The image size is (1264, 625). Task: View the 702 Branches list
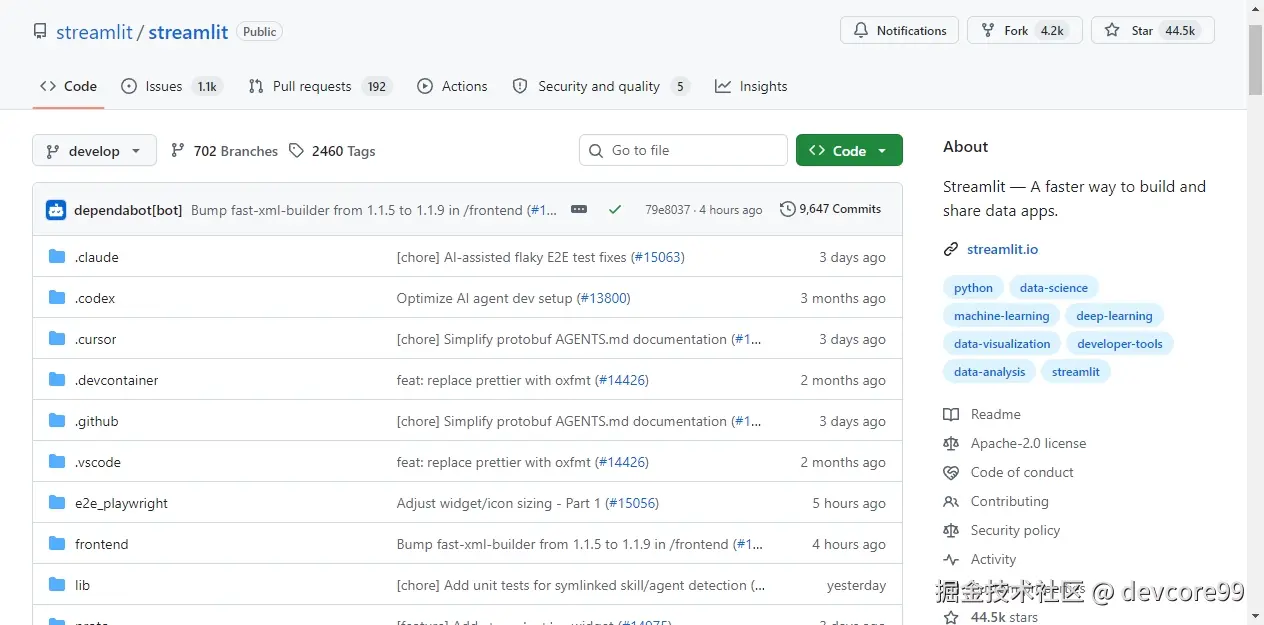(224, 151)
